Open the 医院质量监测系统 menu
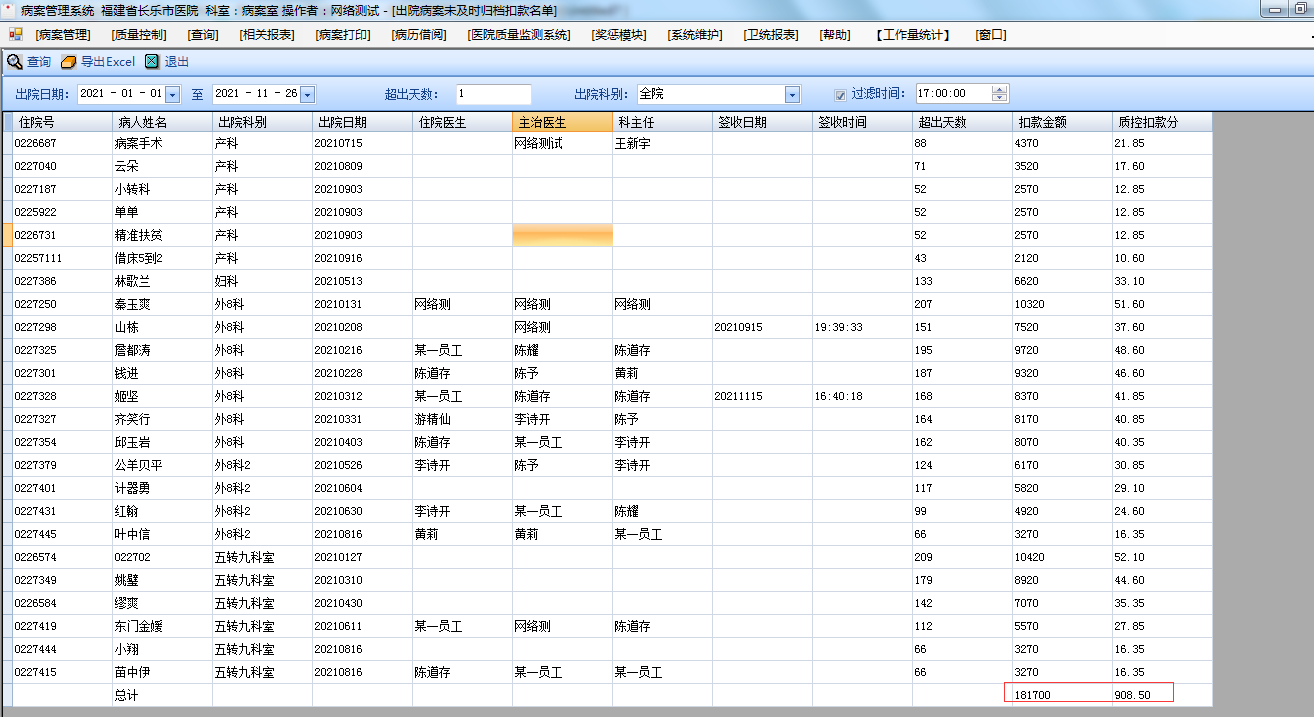 point(519,34)
